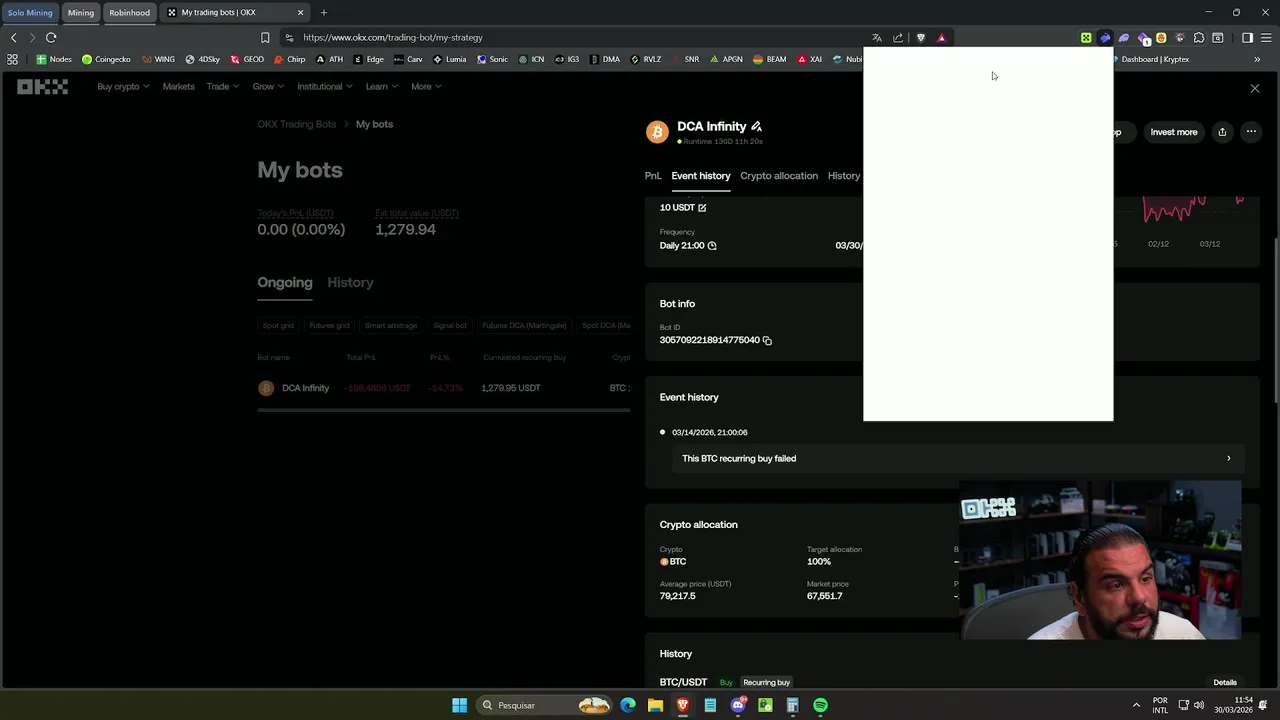Open history Details link

pyautogui.click(x=1225, y=683)
